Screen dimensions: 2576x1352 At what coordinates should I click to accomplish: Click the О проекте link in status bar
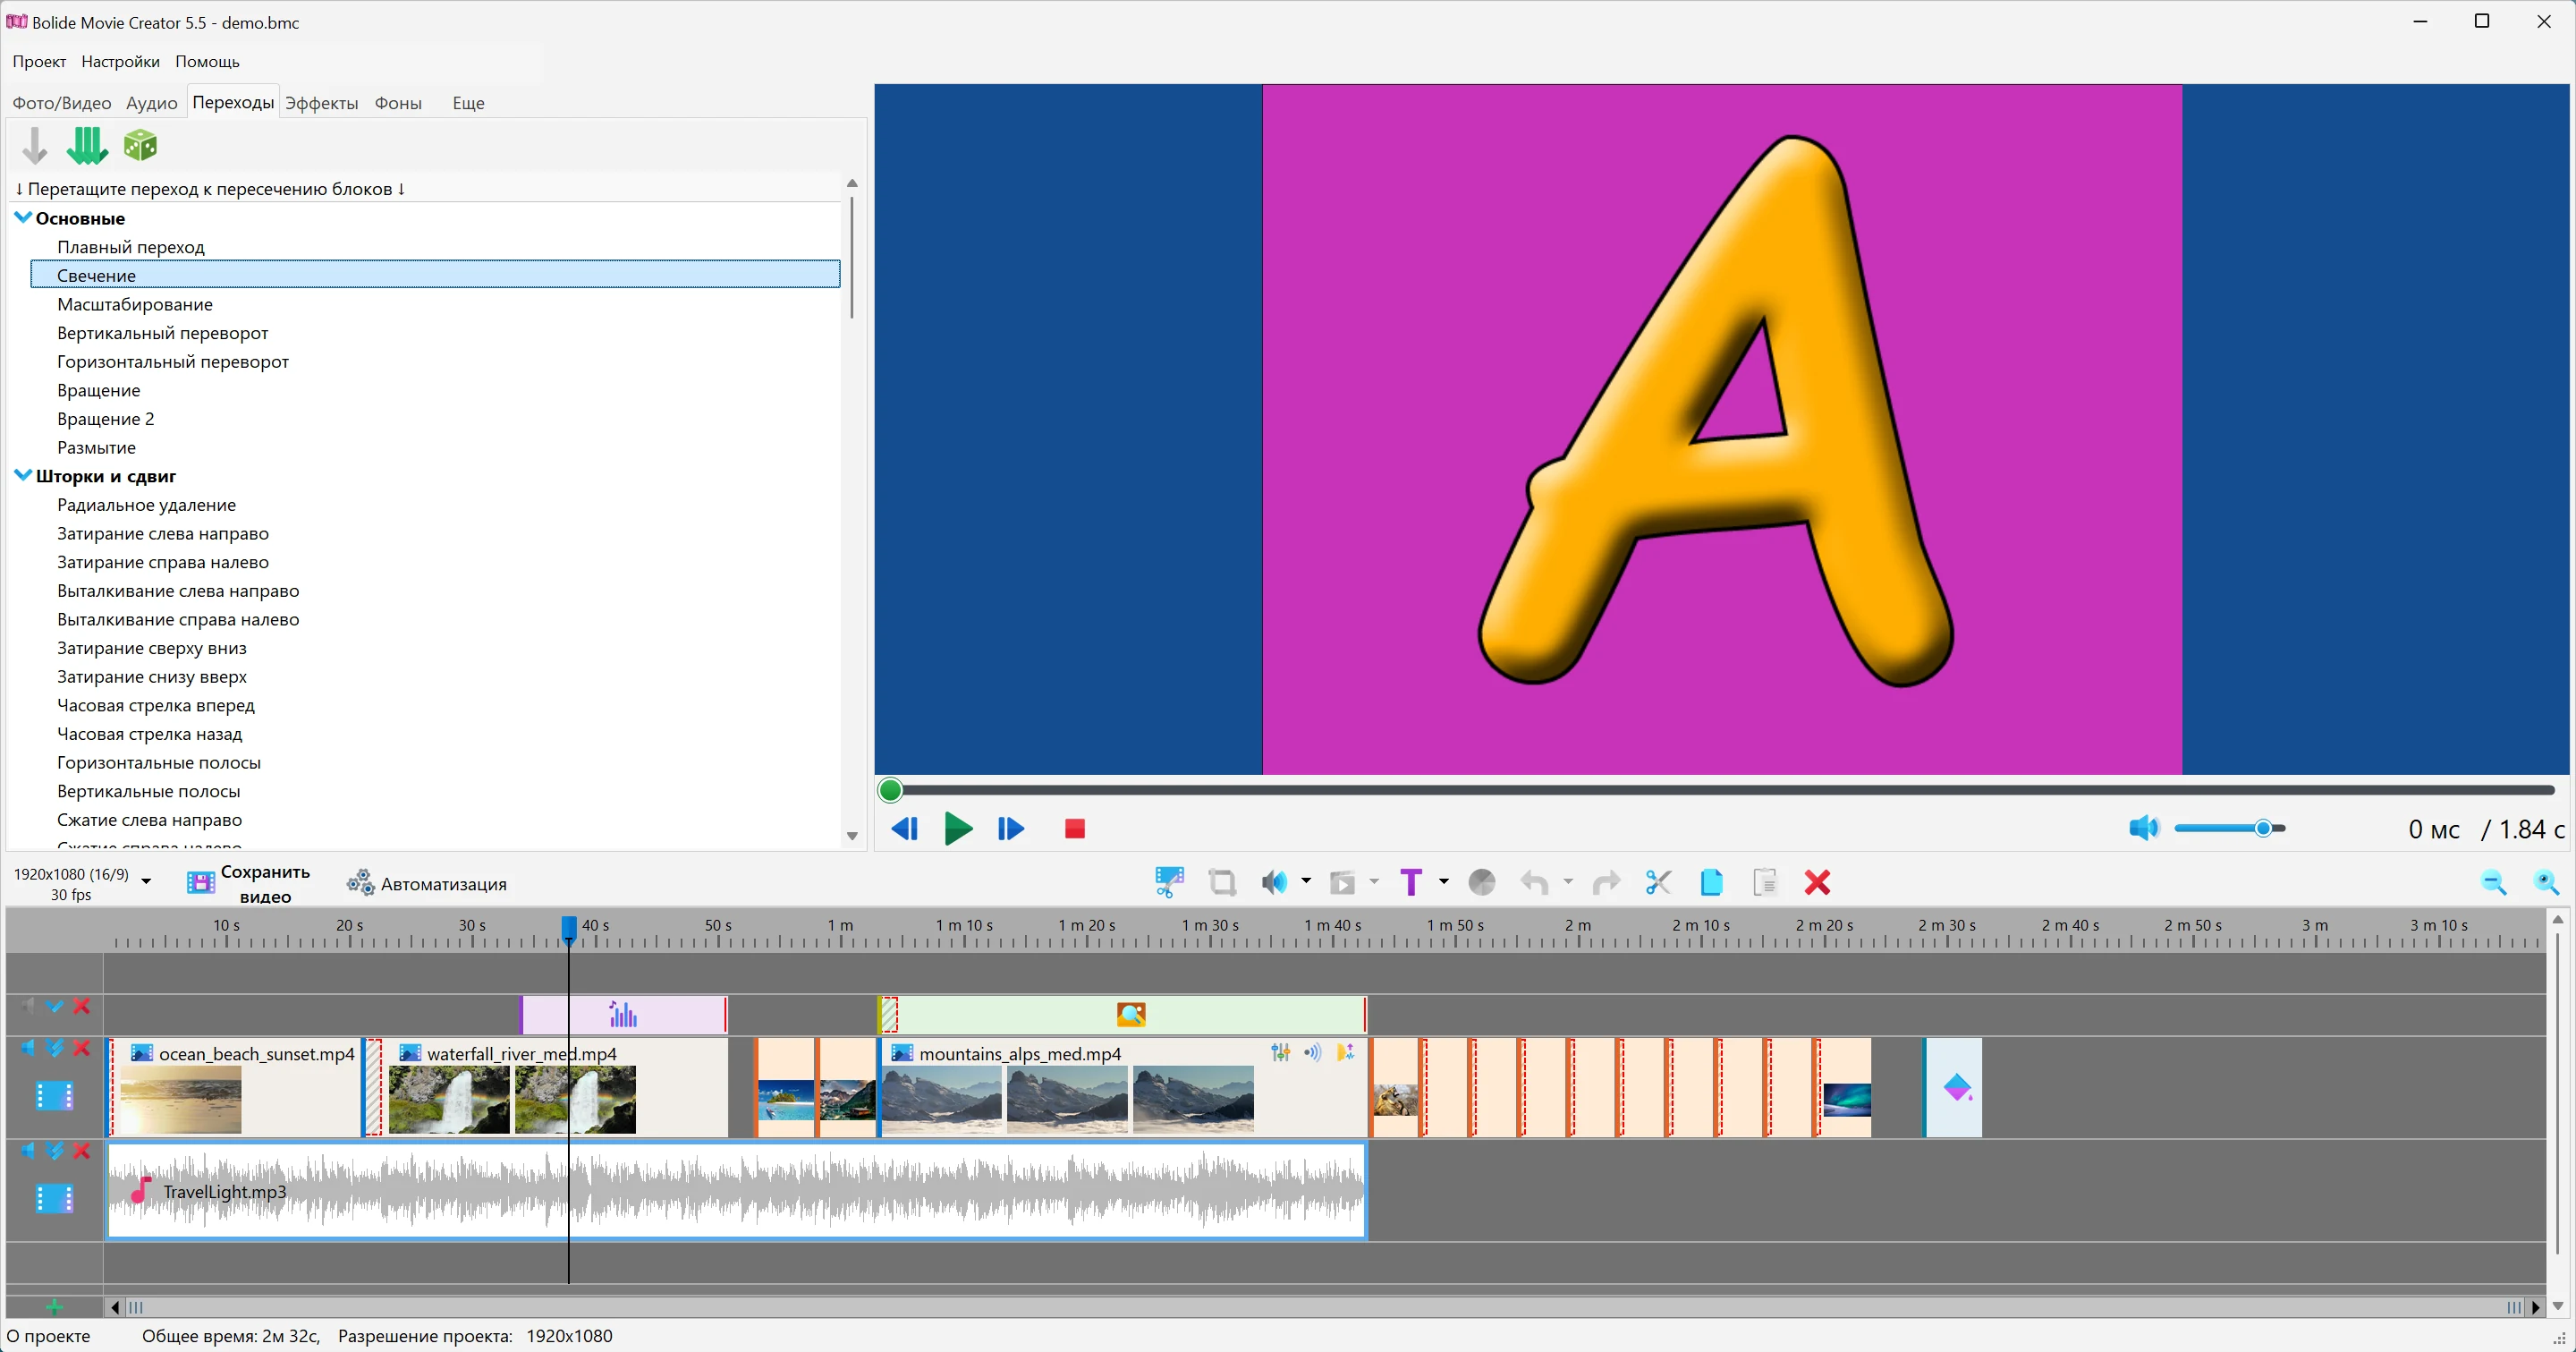point(48,1336)
